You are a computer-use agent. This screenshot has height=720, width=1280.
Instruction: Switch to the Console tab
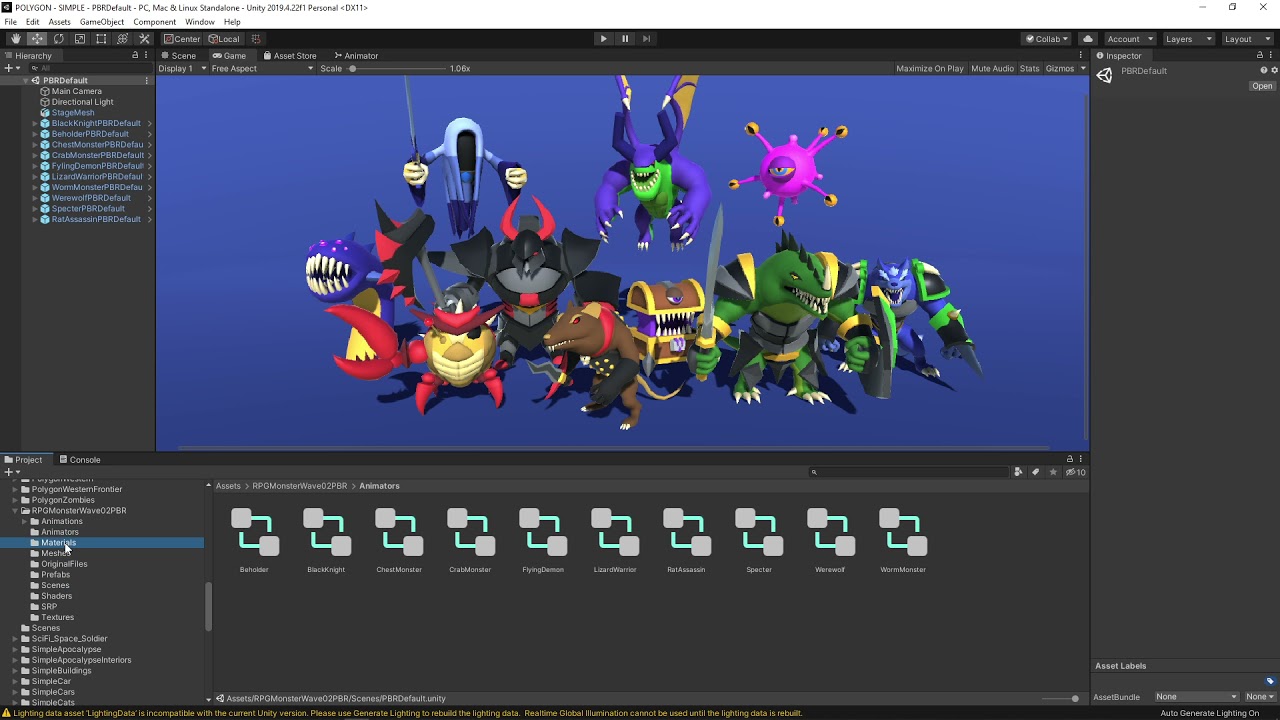click(x=80, y=459)
